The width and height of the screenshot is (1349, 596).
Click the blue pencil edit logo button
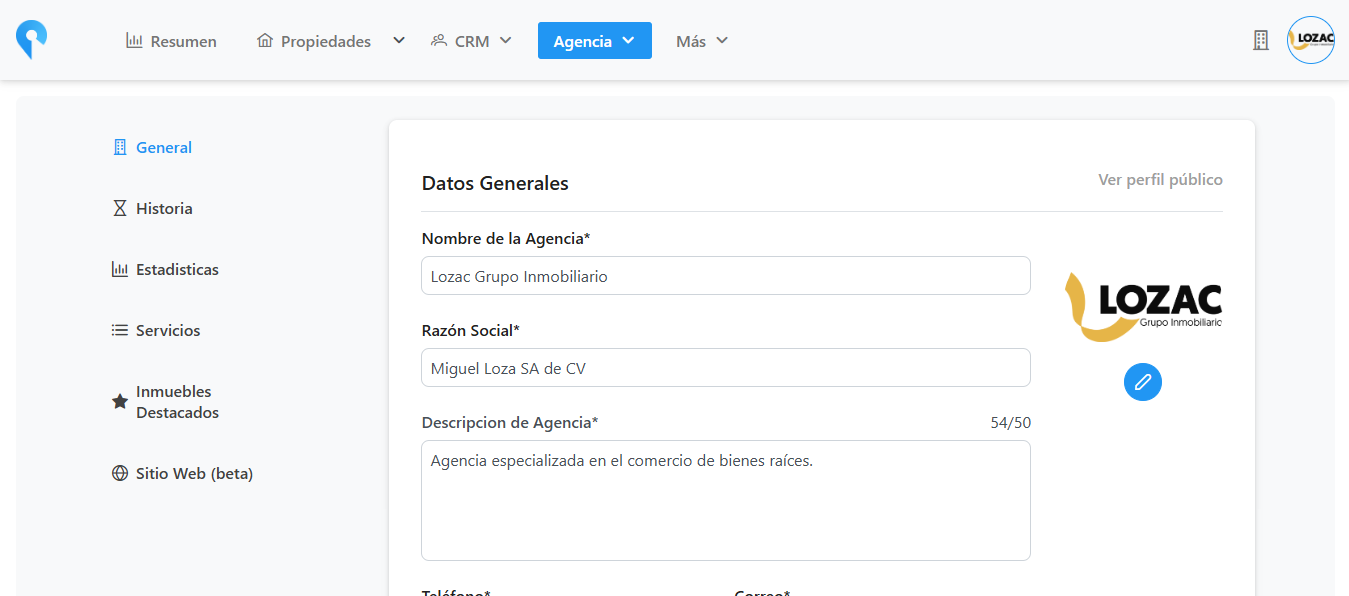(1142, 382)
